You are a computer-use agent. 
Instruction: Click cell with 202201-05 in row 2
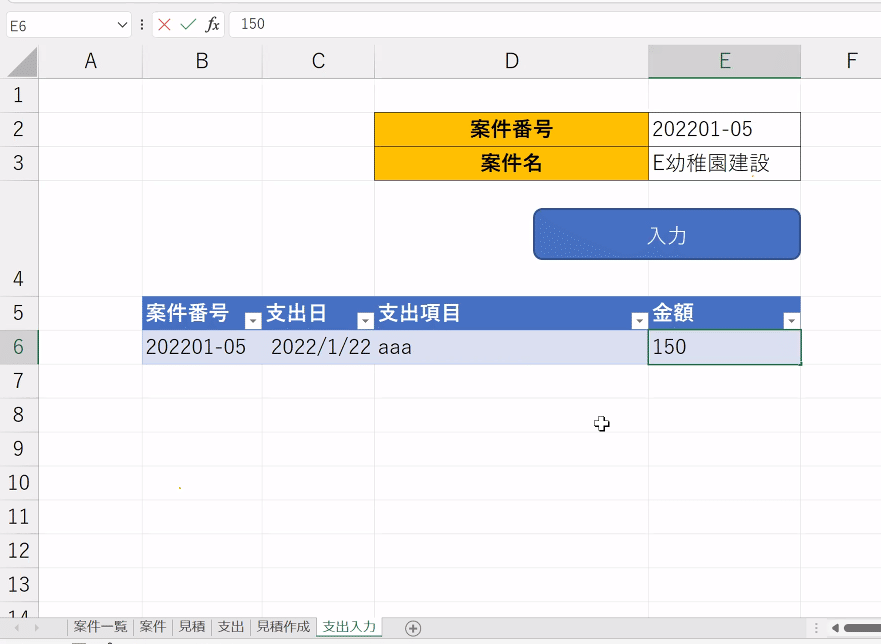(x=724, y=129)
